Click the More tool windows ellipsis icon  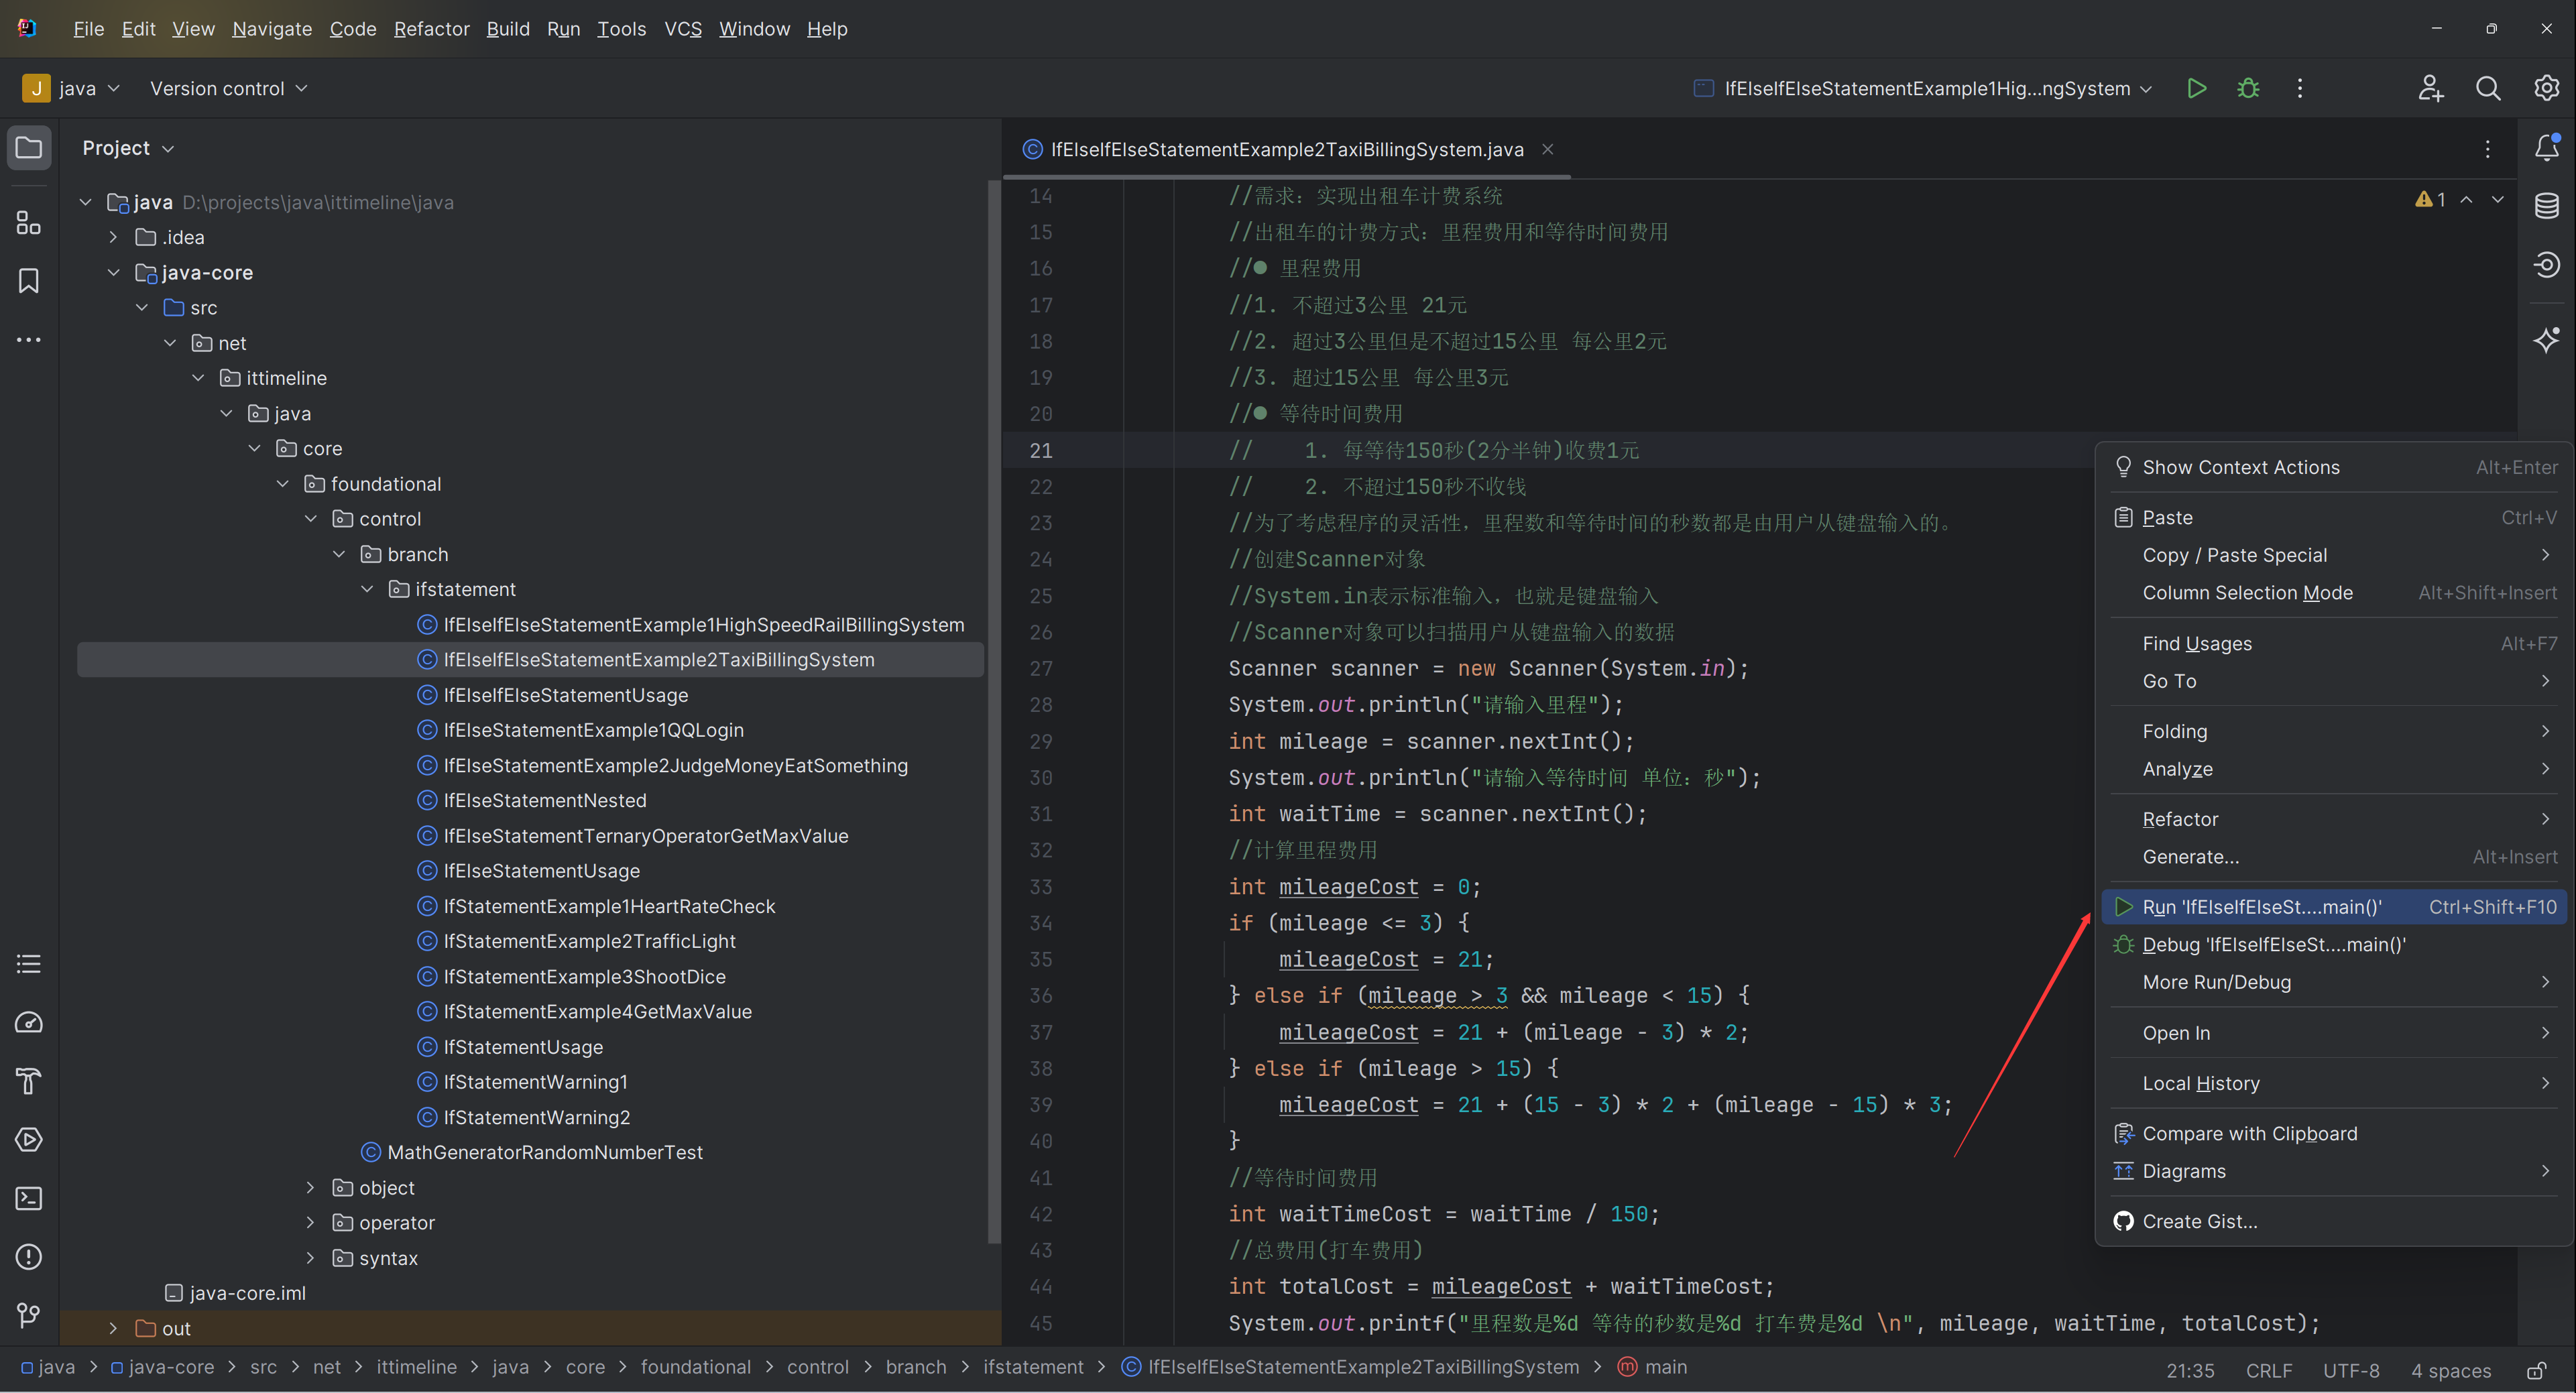[x=29, y=340]
